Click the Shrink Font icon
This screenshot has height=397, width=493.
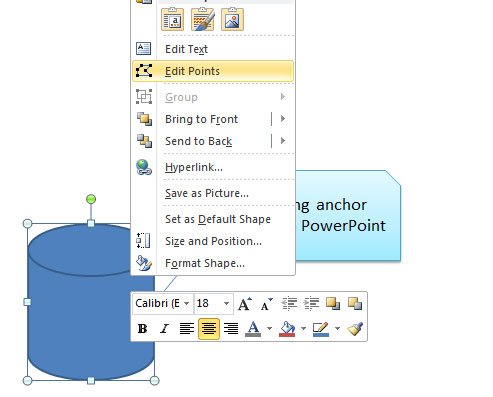pyautogui.click(x=266, y=304)
